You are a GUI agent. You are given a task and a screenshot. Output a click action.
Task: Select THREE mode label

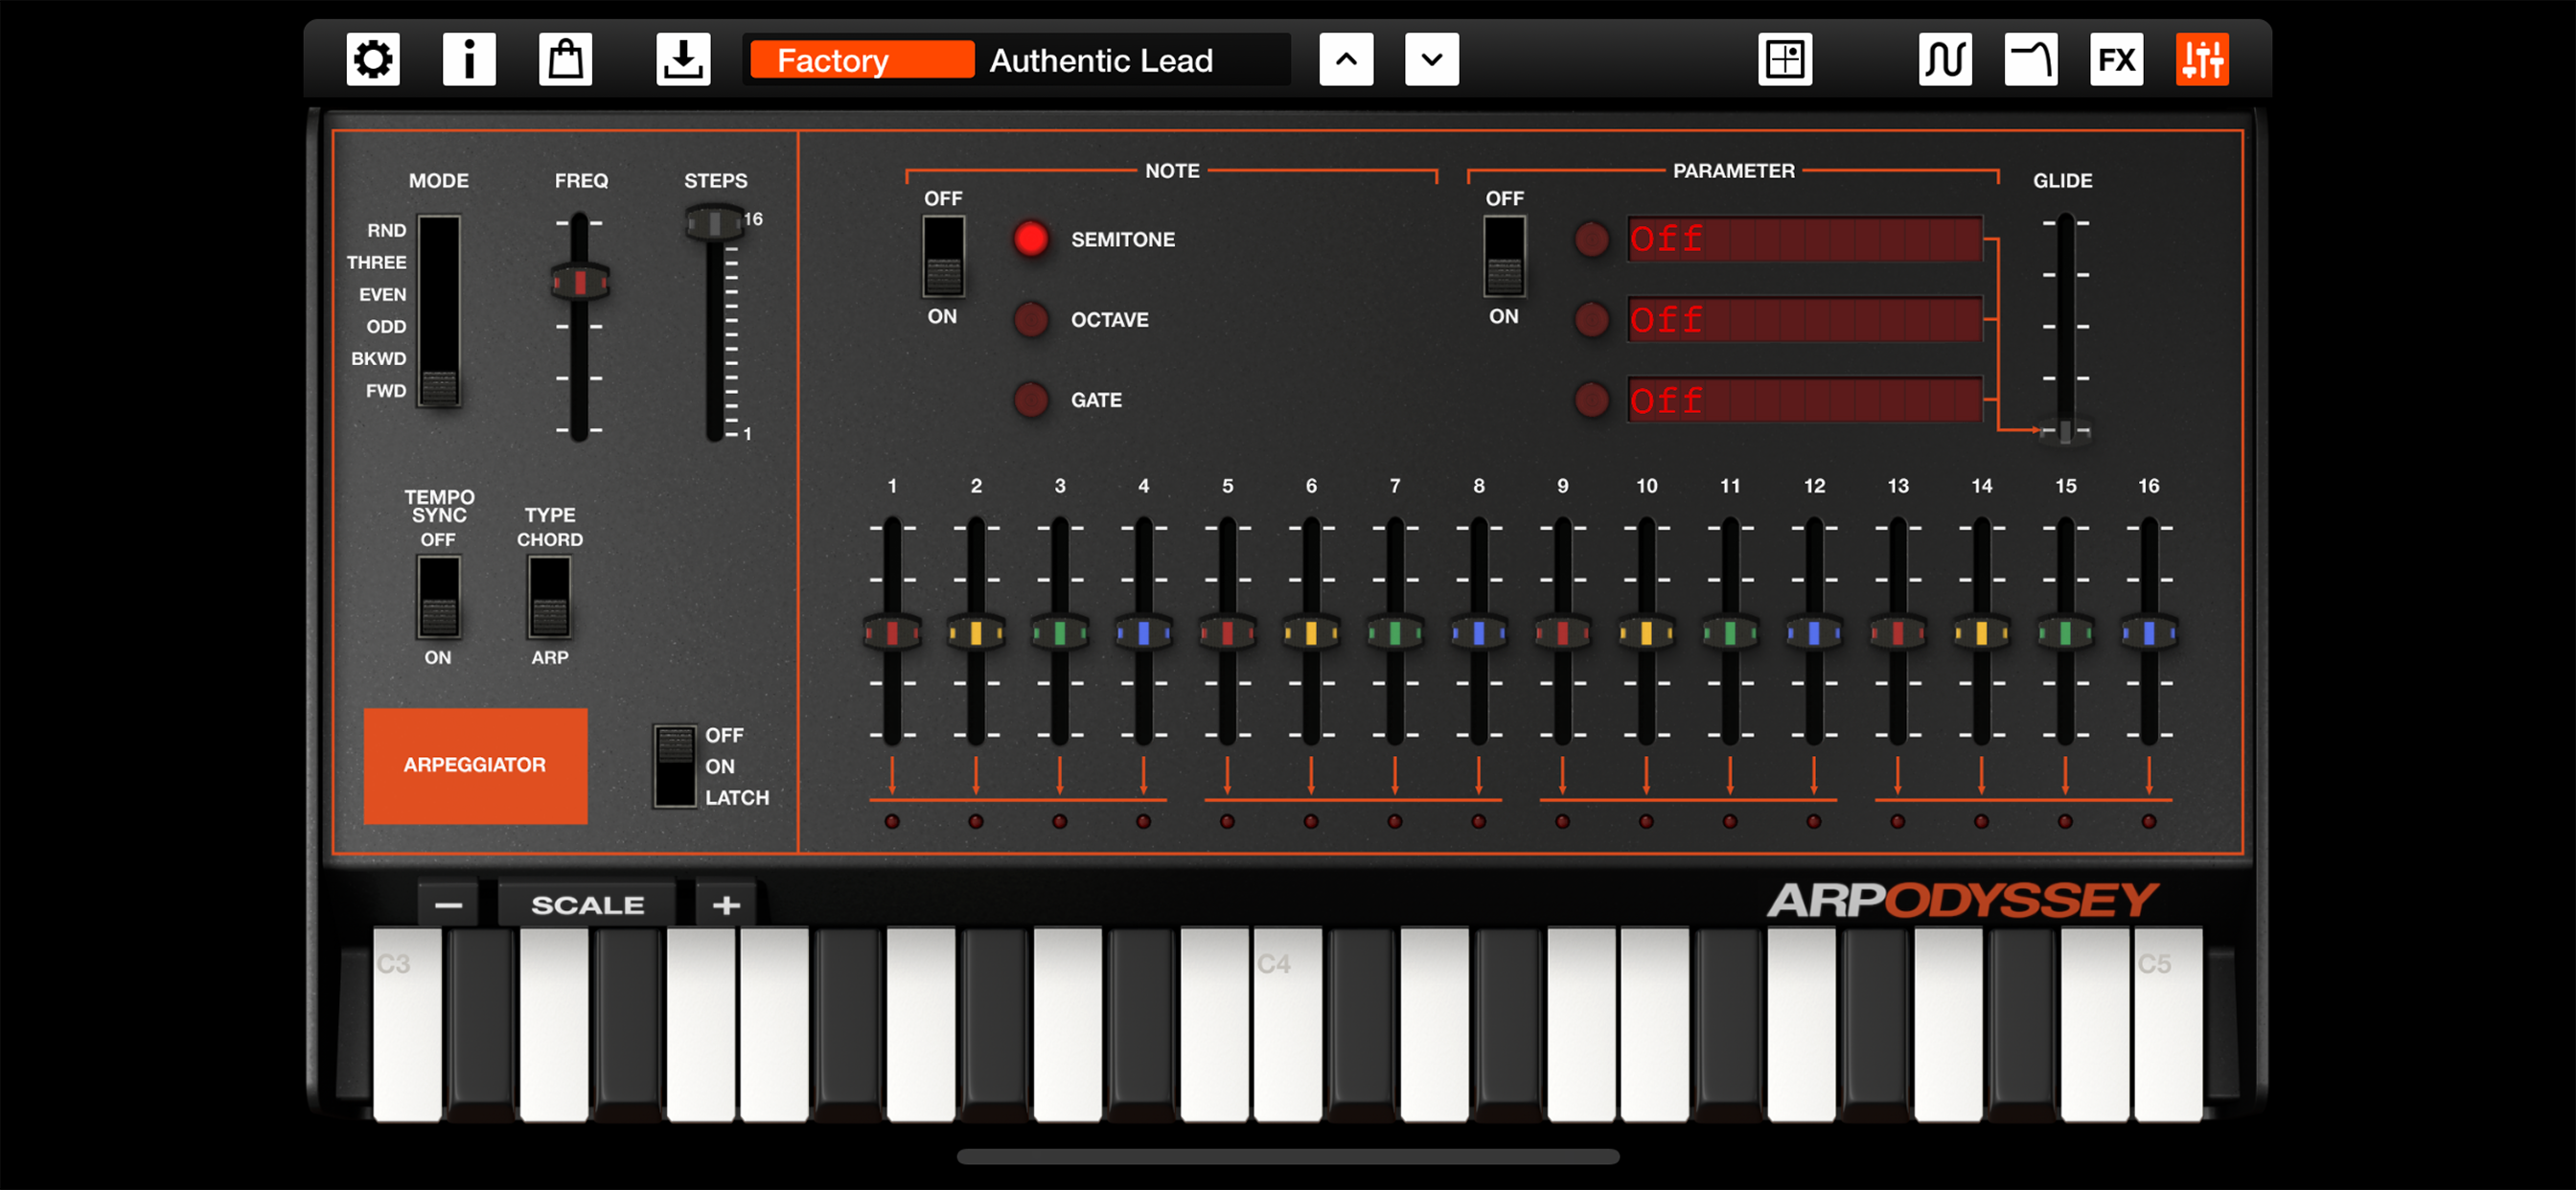tap(376, 262)
